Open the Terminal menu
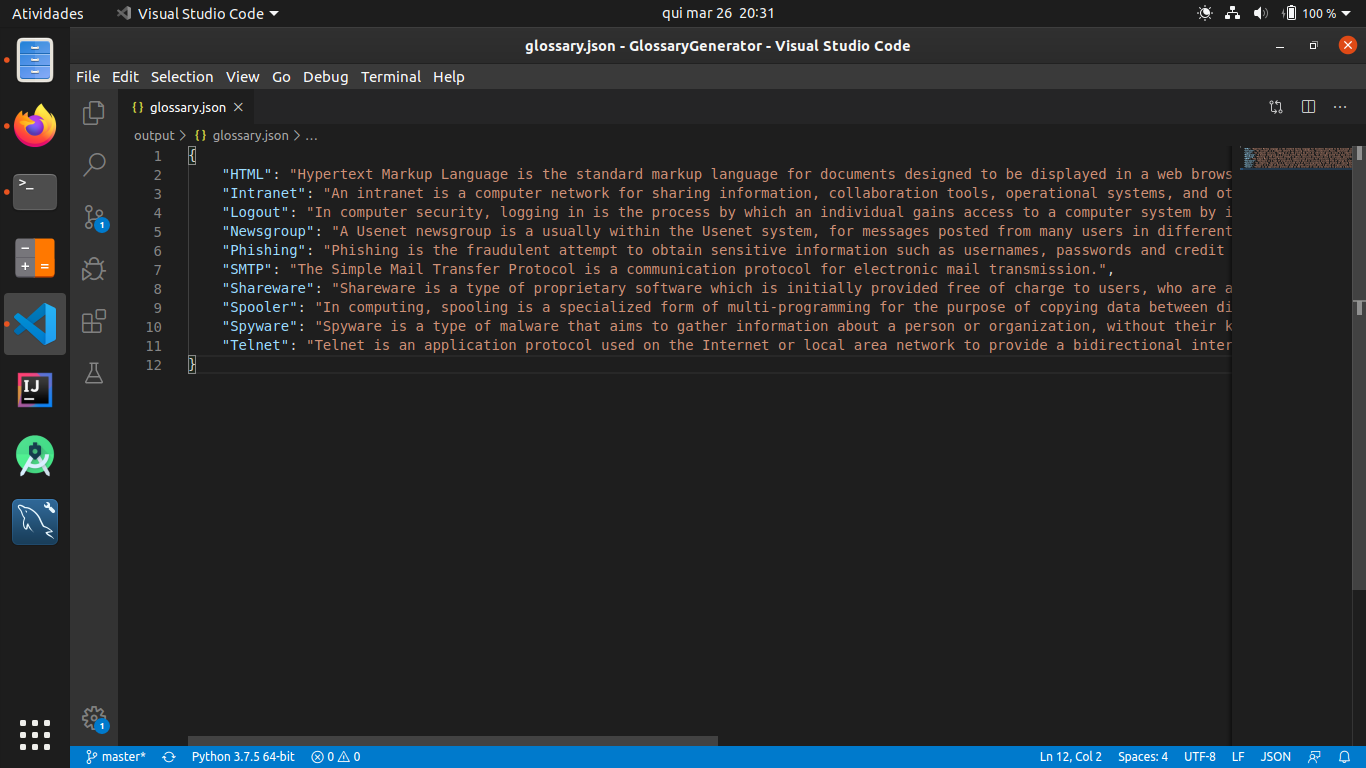The width and height of the screenshot is (1366, 768). [x=391, y=77]
